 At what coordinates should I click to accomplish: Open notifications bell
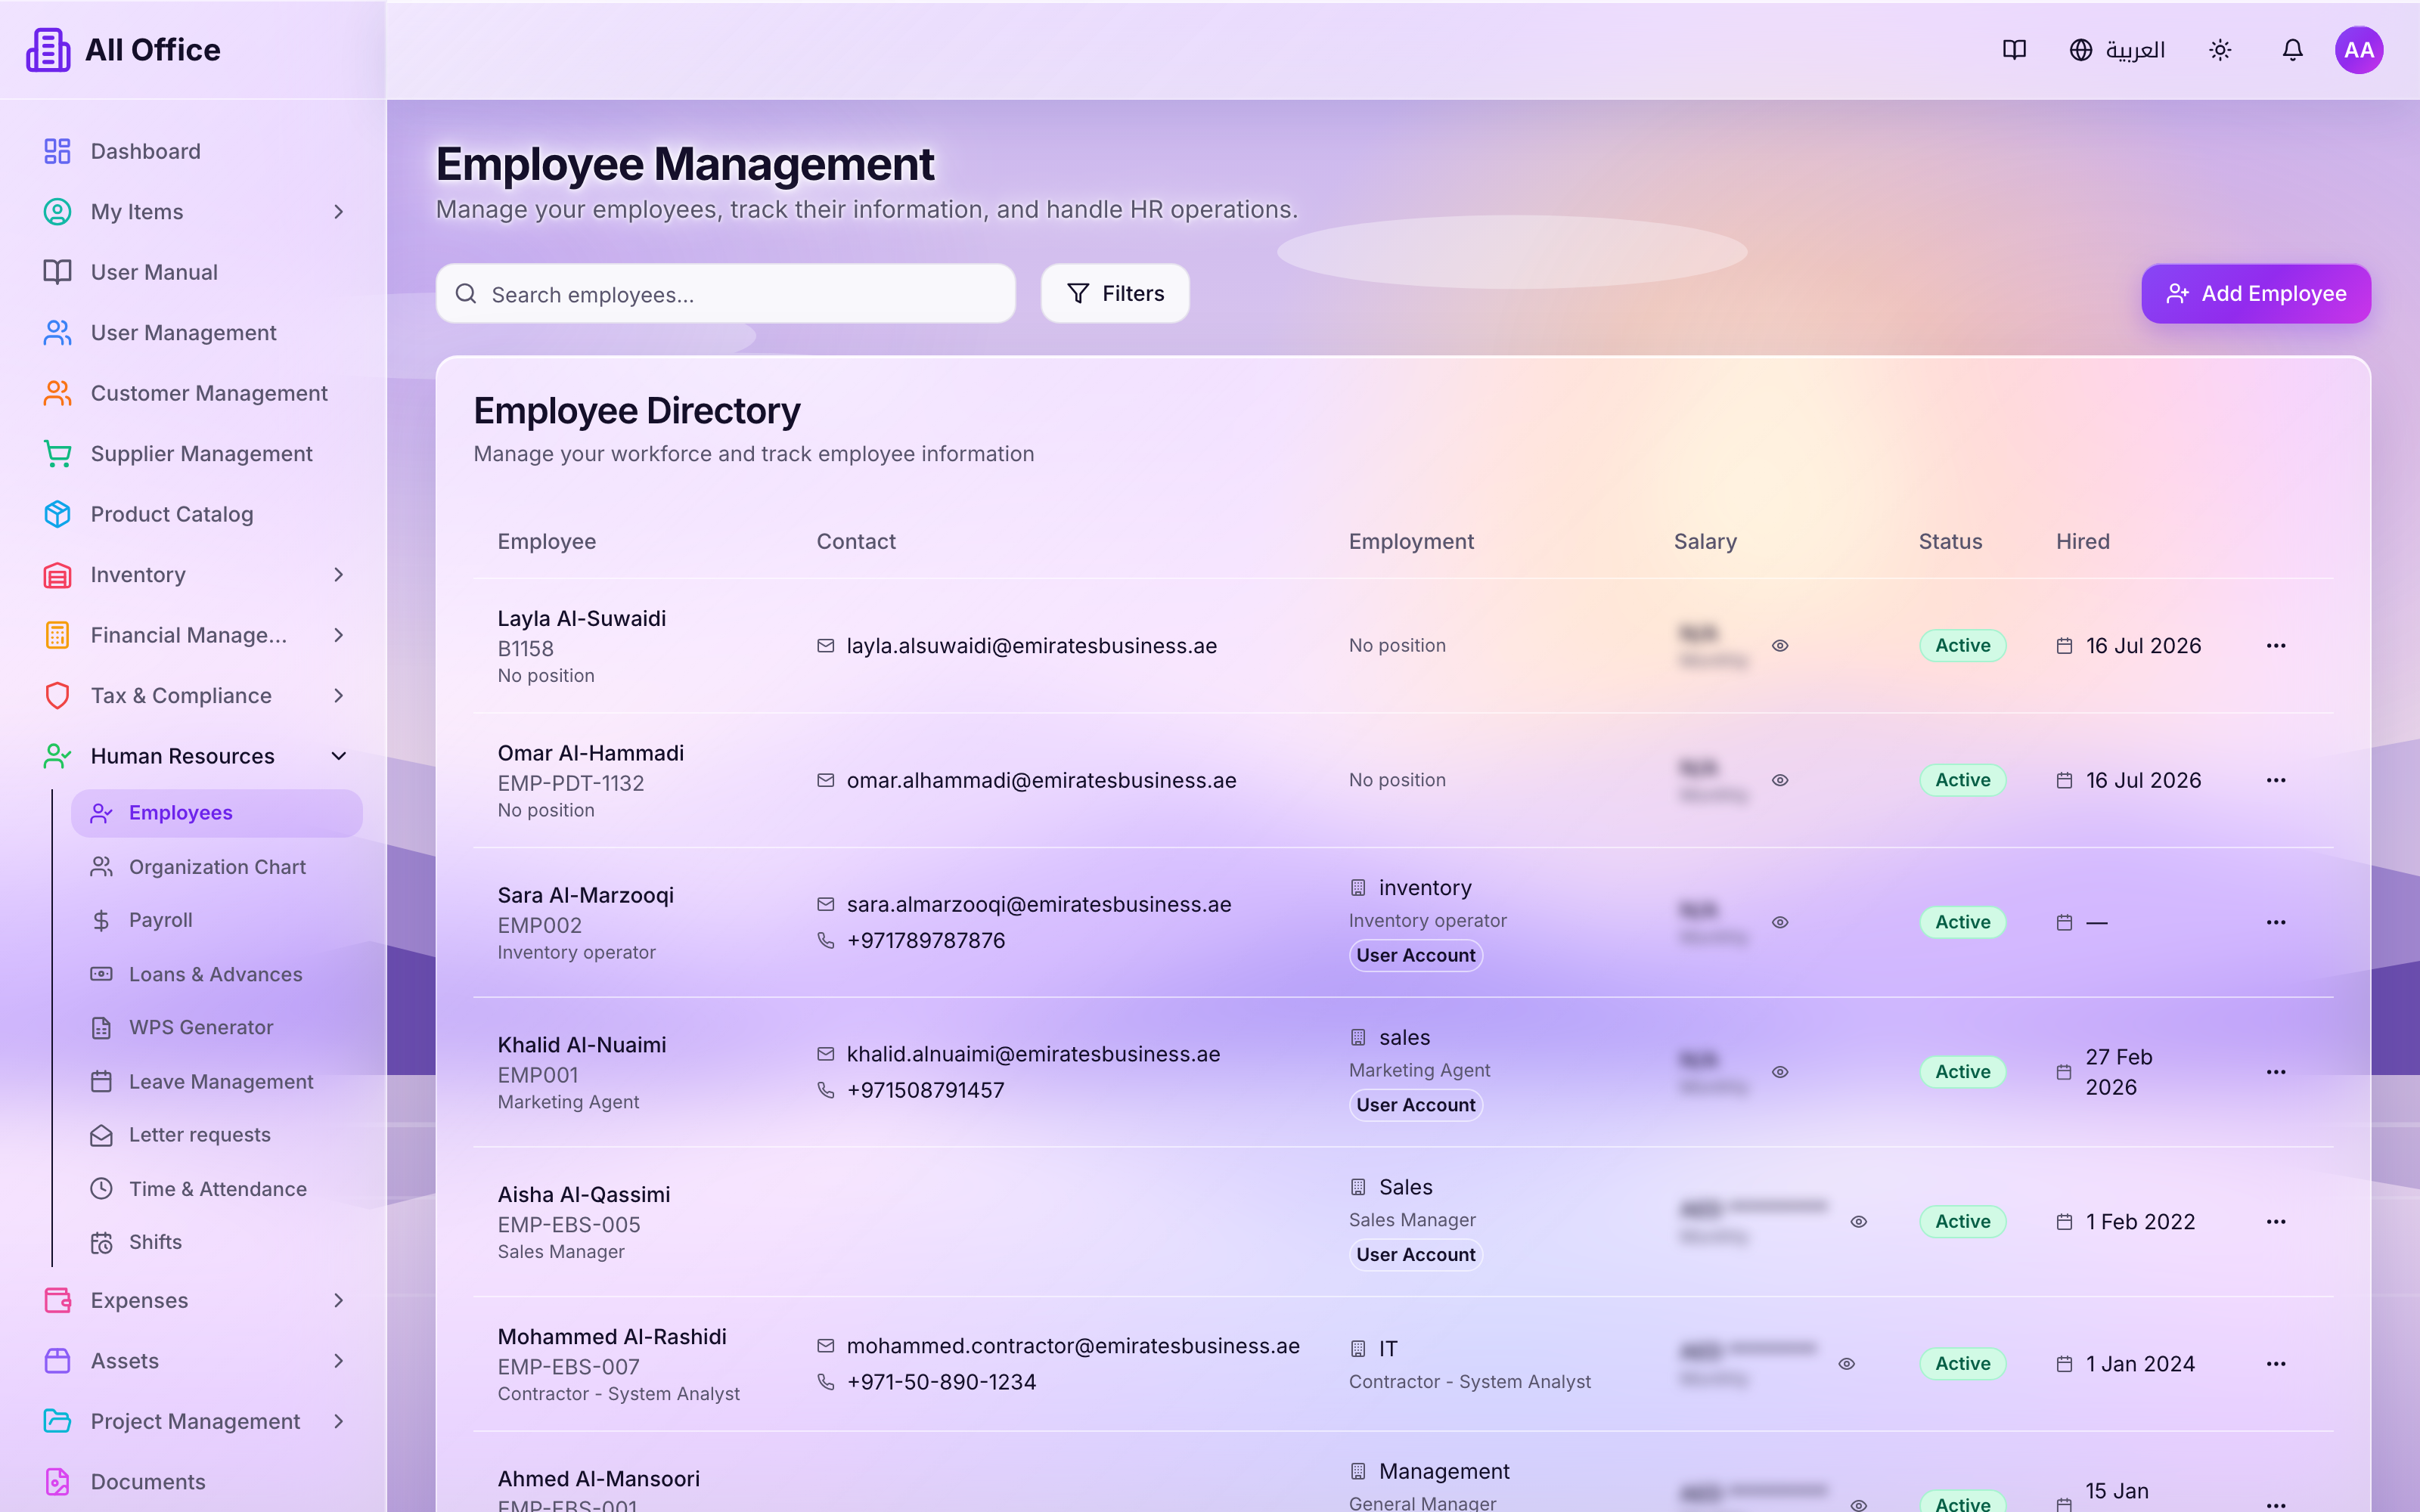(x=2292, y=50)
